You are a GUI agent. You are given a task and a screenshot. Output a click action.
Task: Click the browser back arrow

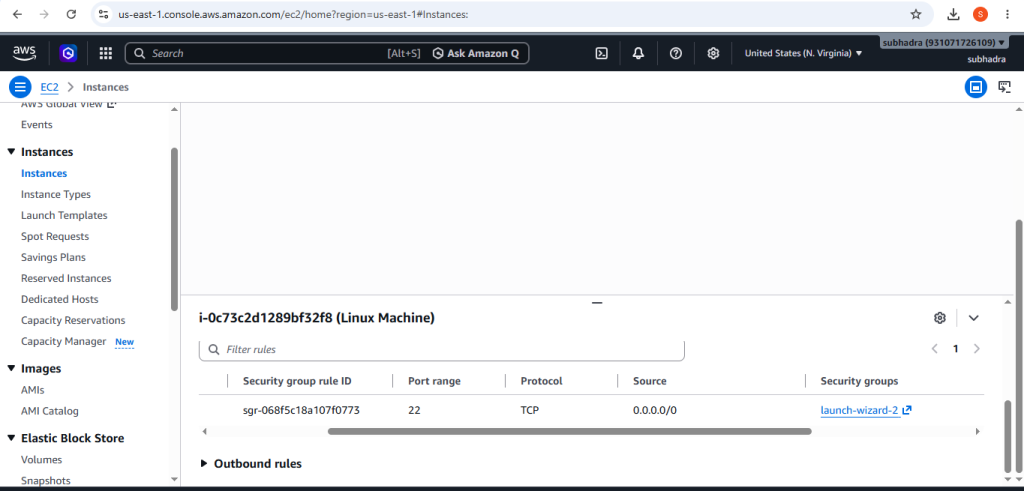point(17,14)
